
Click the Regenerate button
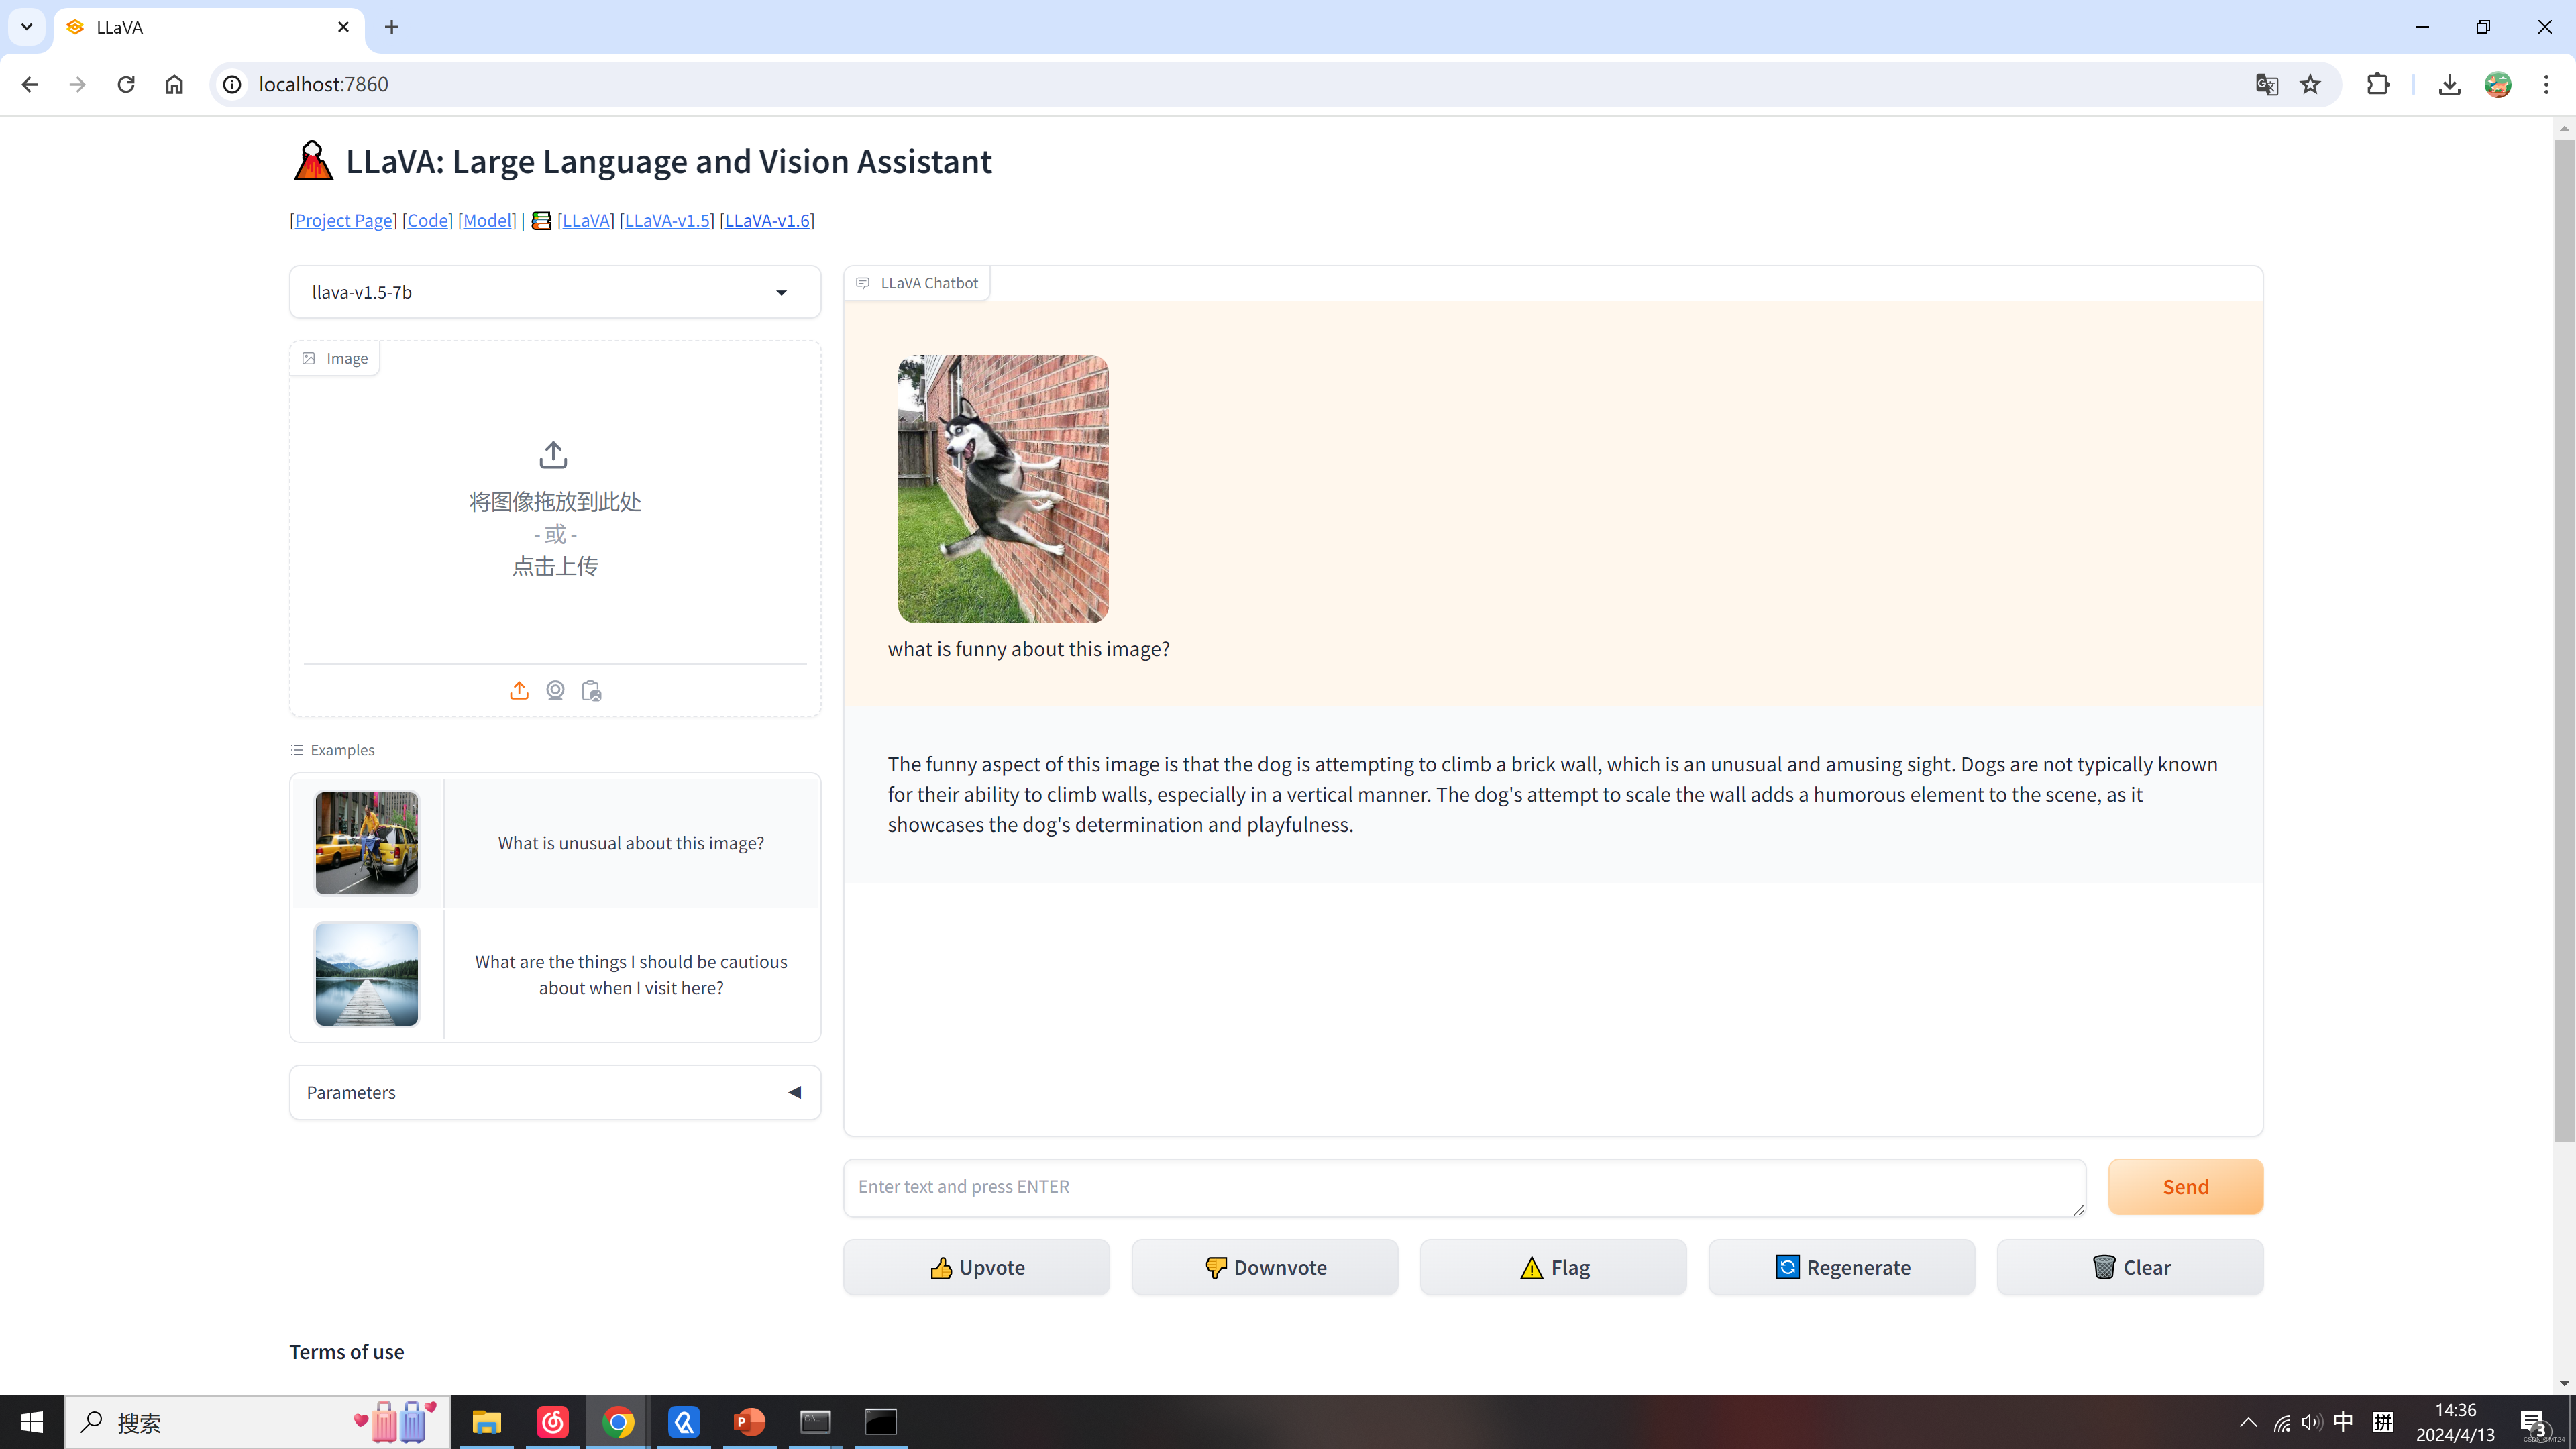[x=1841, y=1267]
